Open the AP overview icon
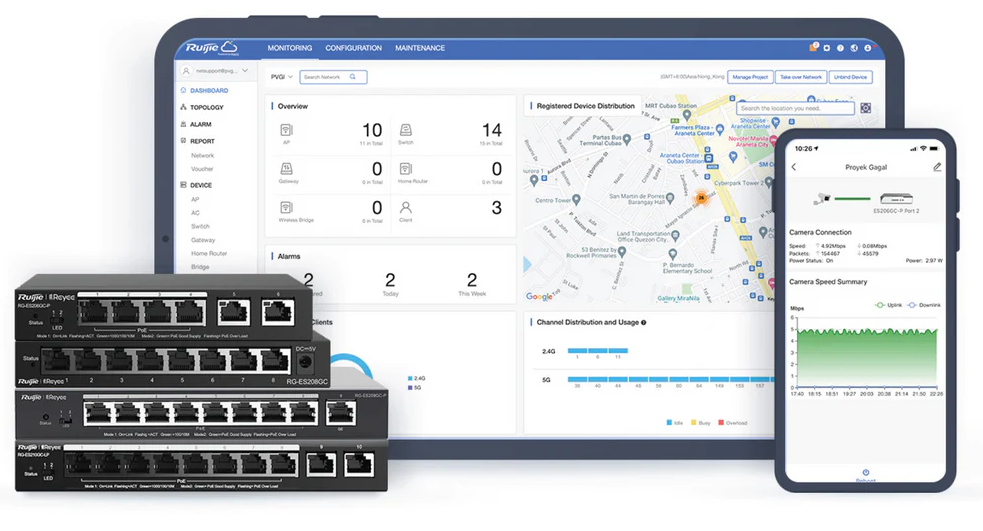983x531 pixels. tap(286, 130)
